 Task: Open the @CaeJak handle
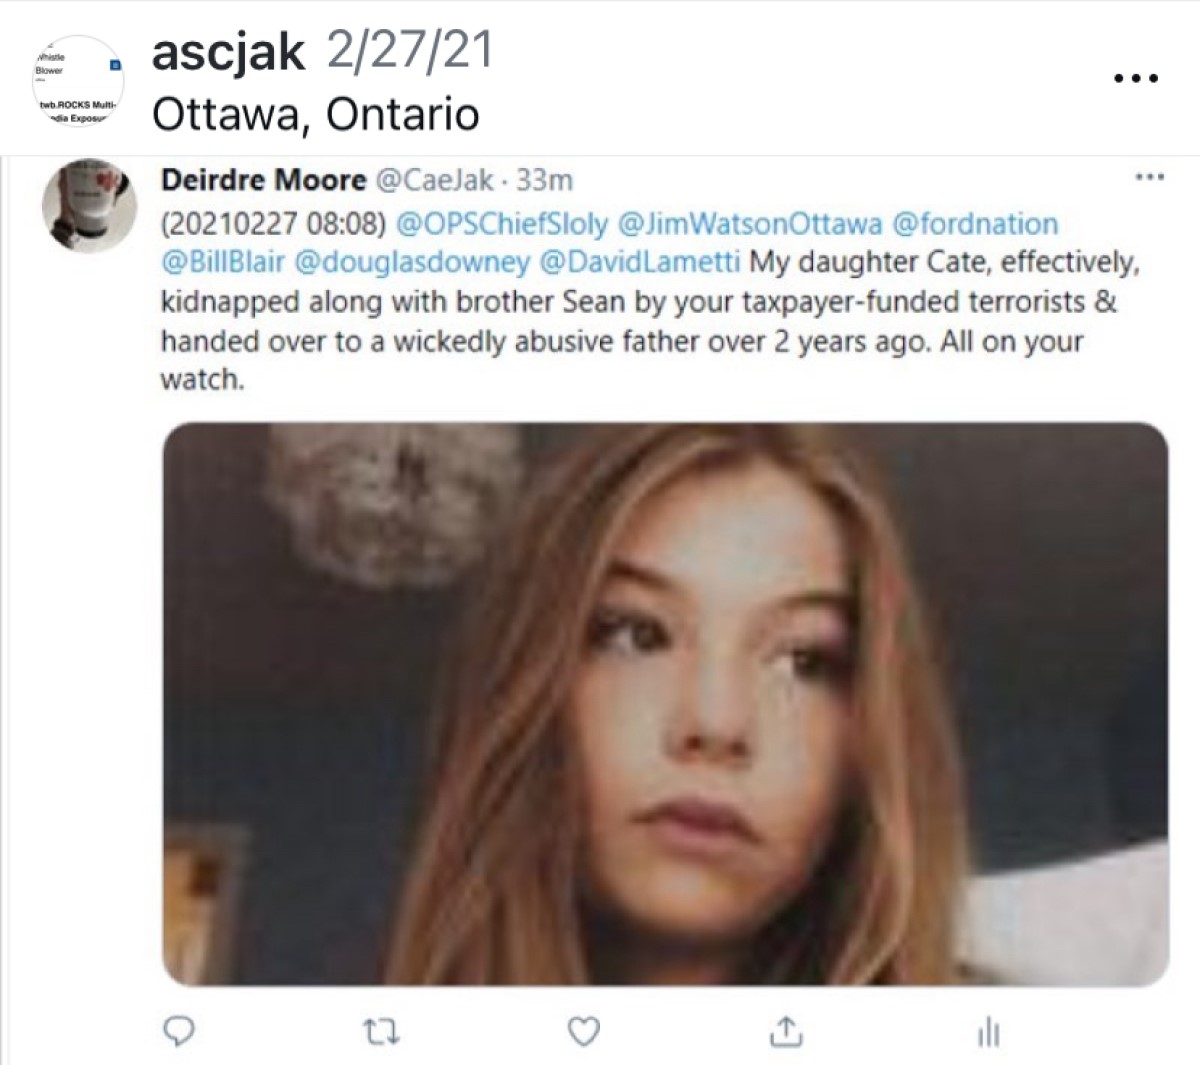click(x=435, y=180)
